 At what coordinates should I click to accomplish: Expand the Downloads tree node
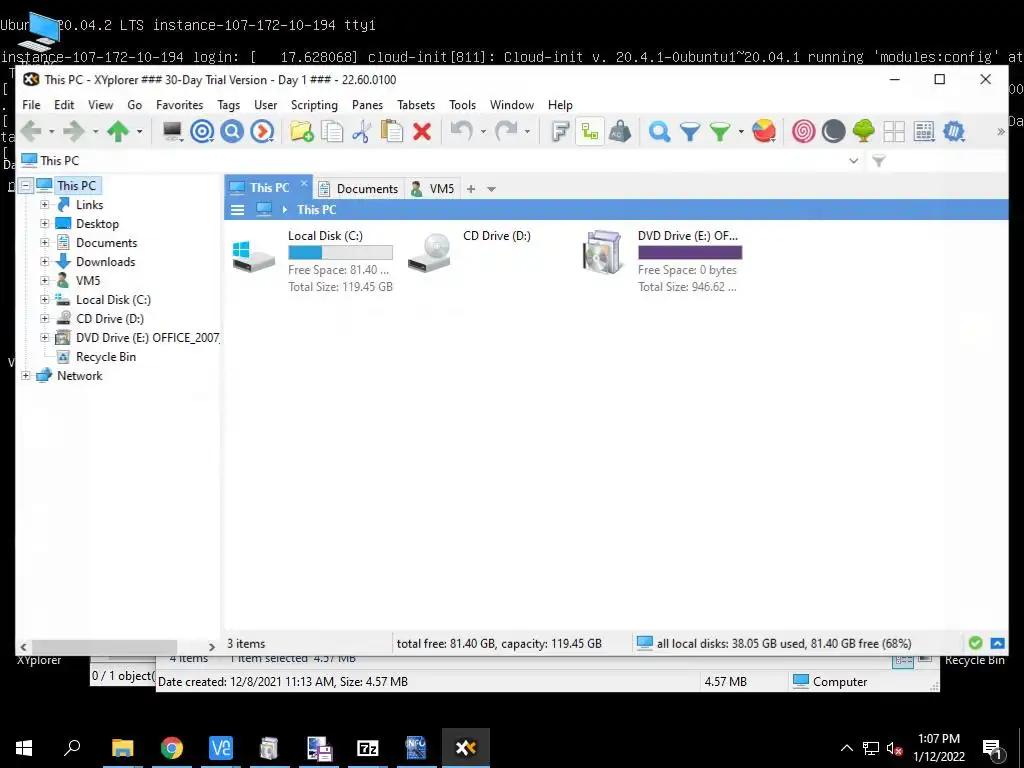(x=44, y=261)
